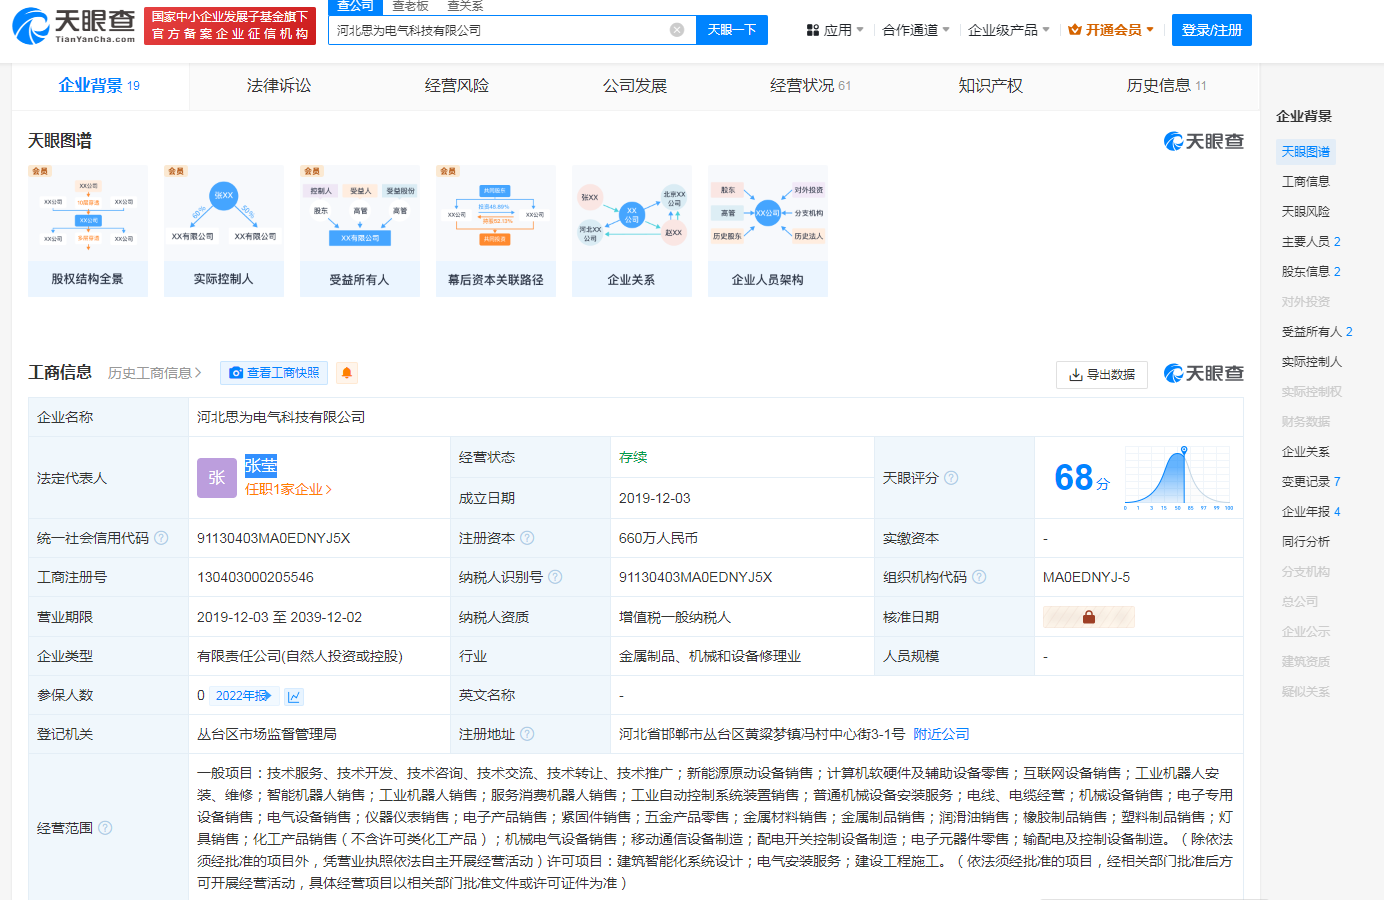This screenshot has width=1384, height=900.
Task: Jump to 天眼图谱 in sidebar
Action: [1306, 152]
